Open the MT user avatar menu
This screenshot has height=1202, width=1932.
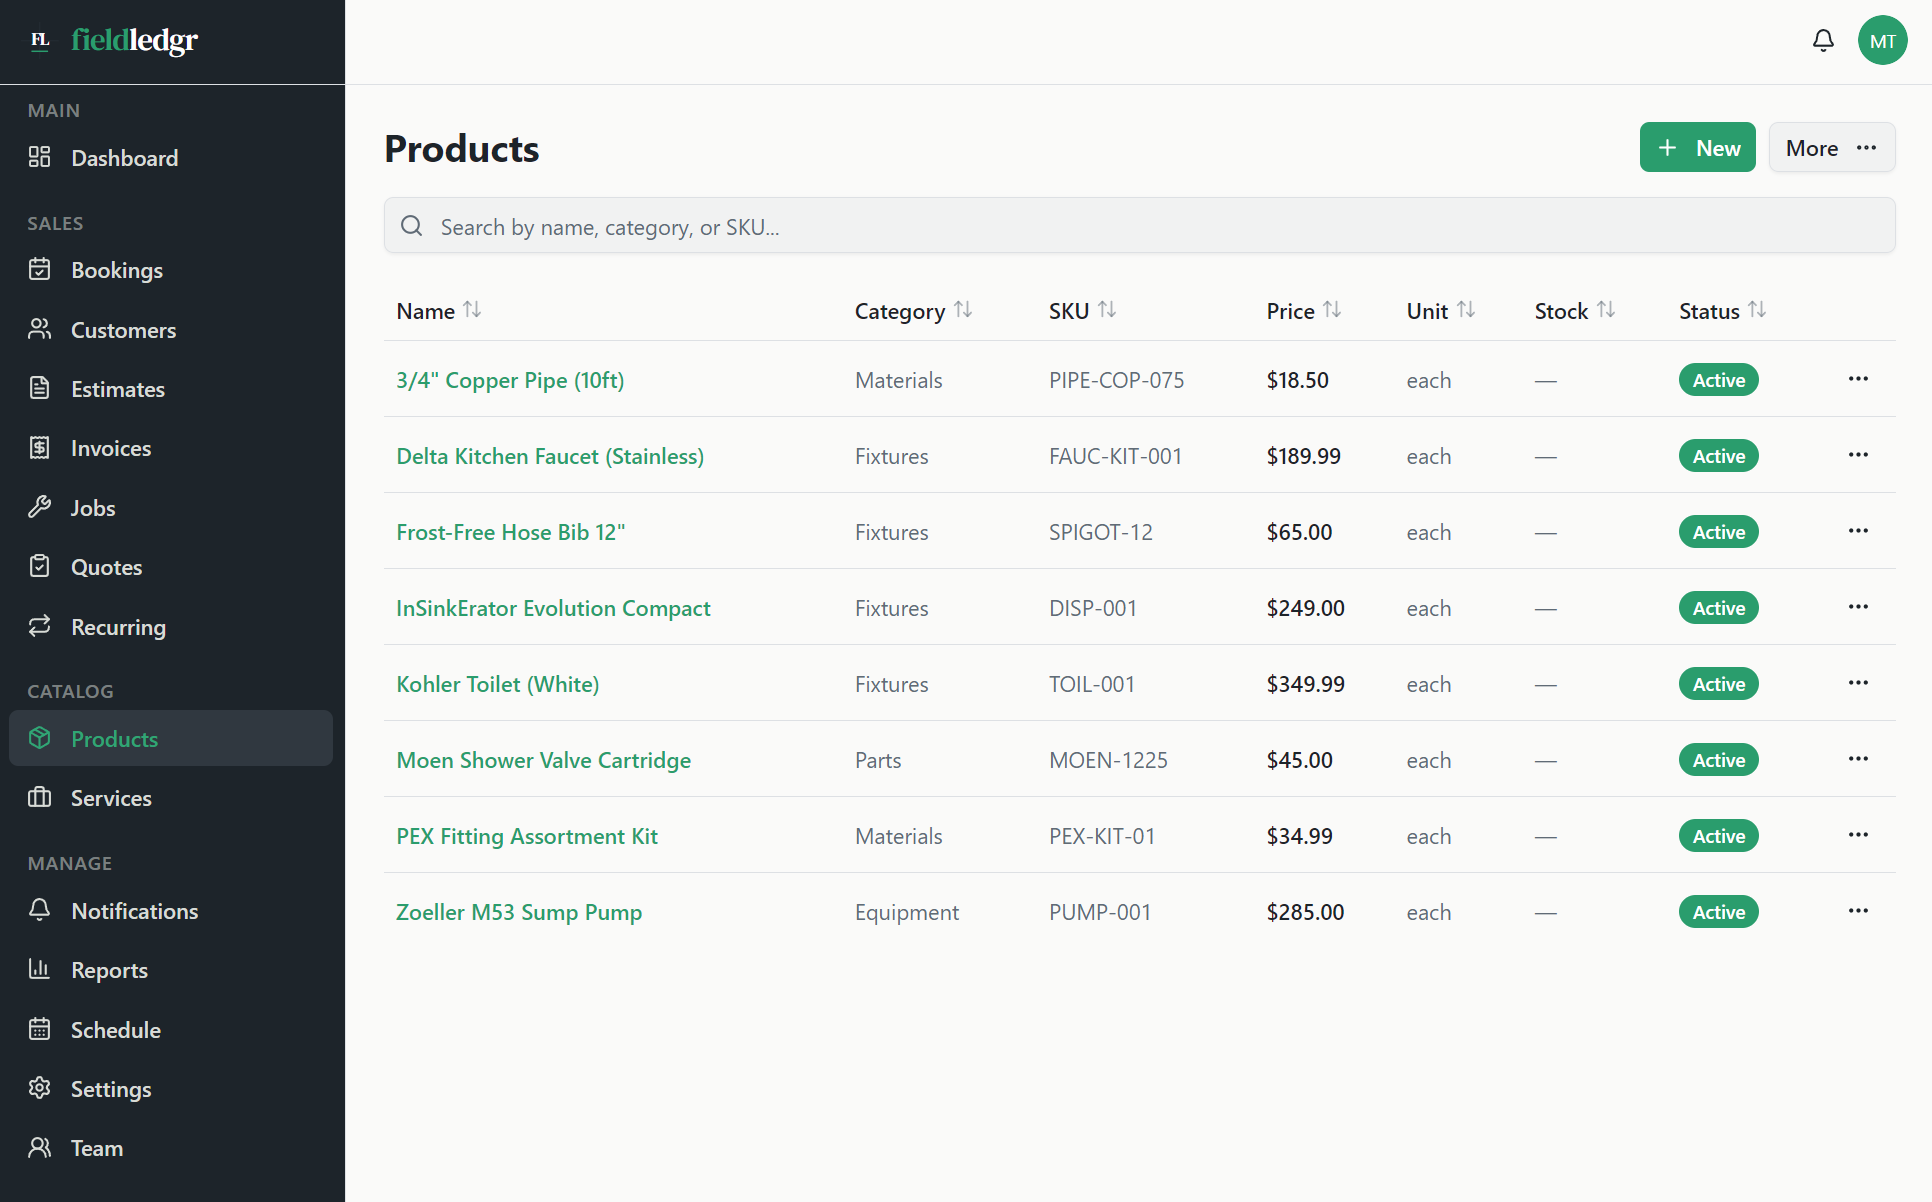(1882, 41)
